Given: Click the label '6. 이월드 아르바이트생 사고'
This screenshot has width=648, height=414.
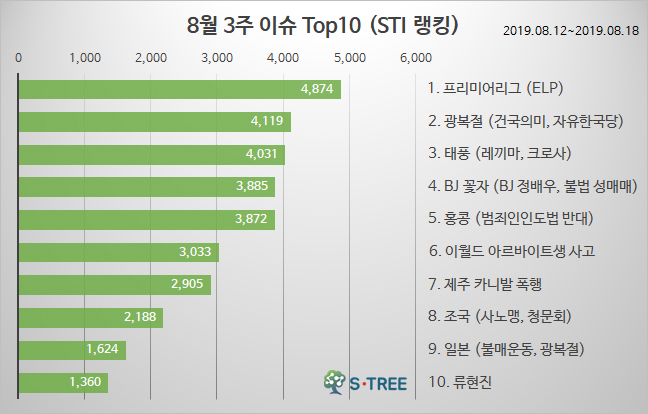Looking at the screenshot, I should [x=512, y=251].
